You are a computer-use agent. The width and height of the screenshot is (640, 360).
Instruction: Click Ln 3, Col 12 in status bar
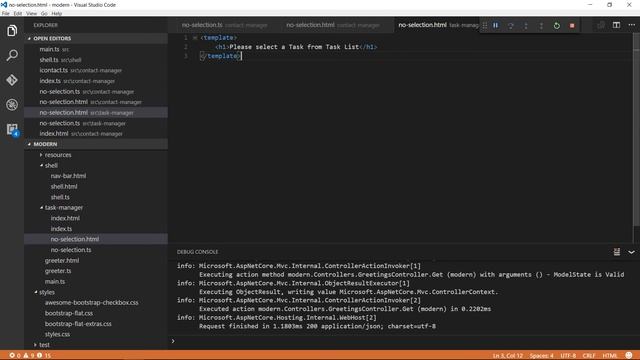507,356
